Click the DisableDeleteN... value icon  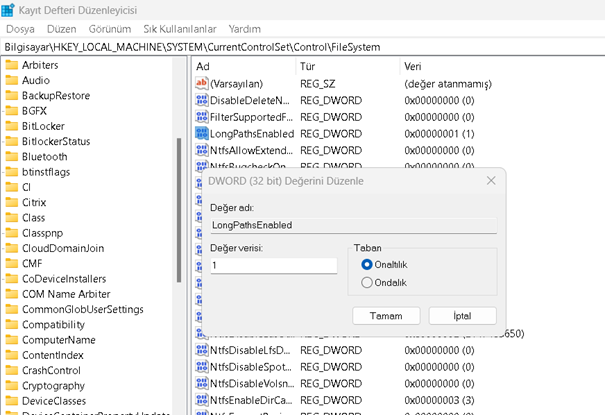(201, 100)
